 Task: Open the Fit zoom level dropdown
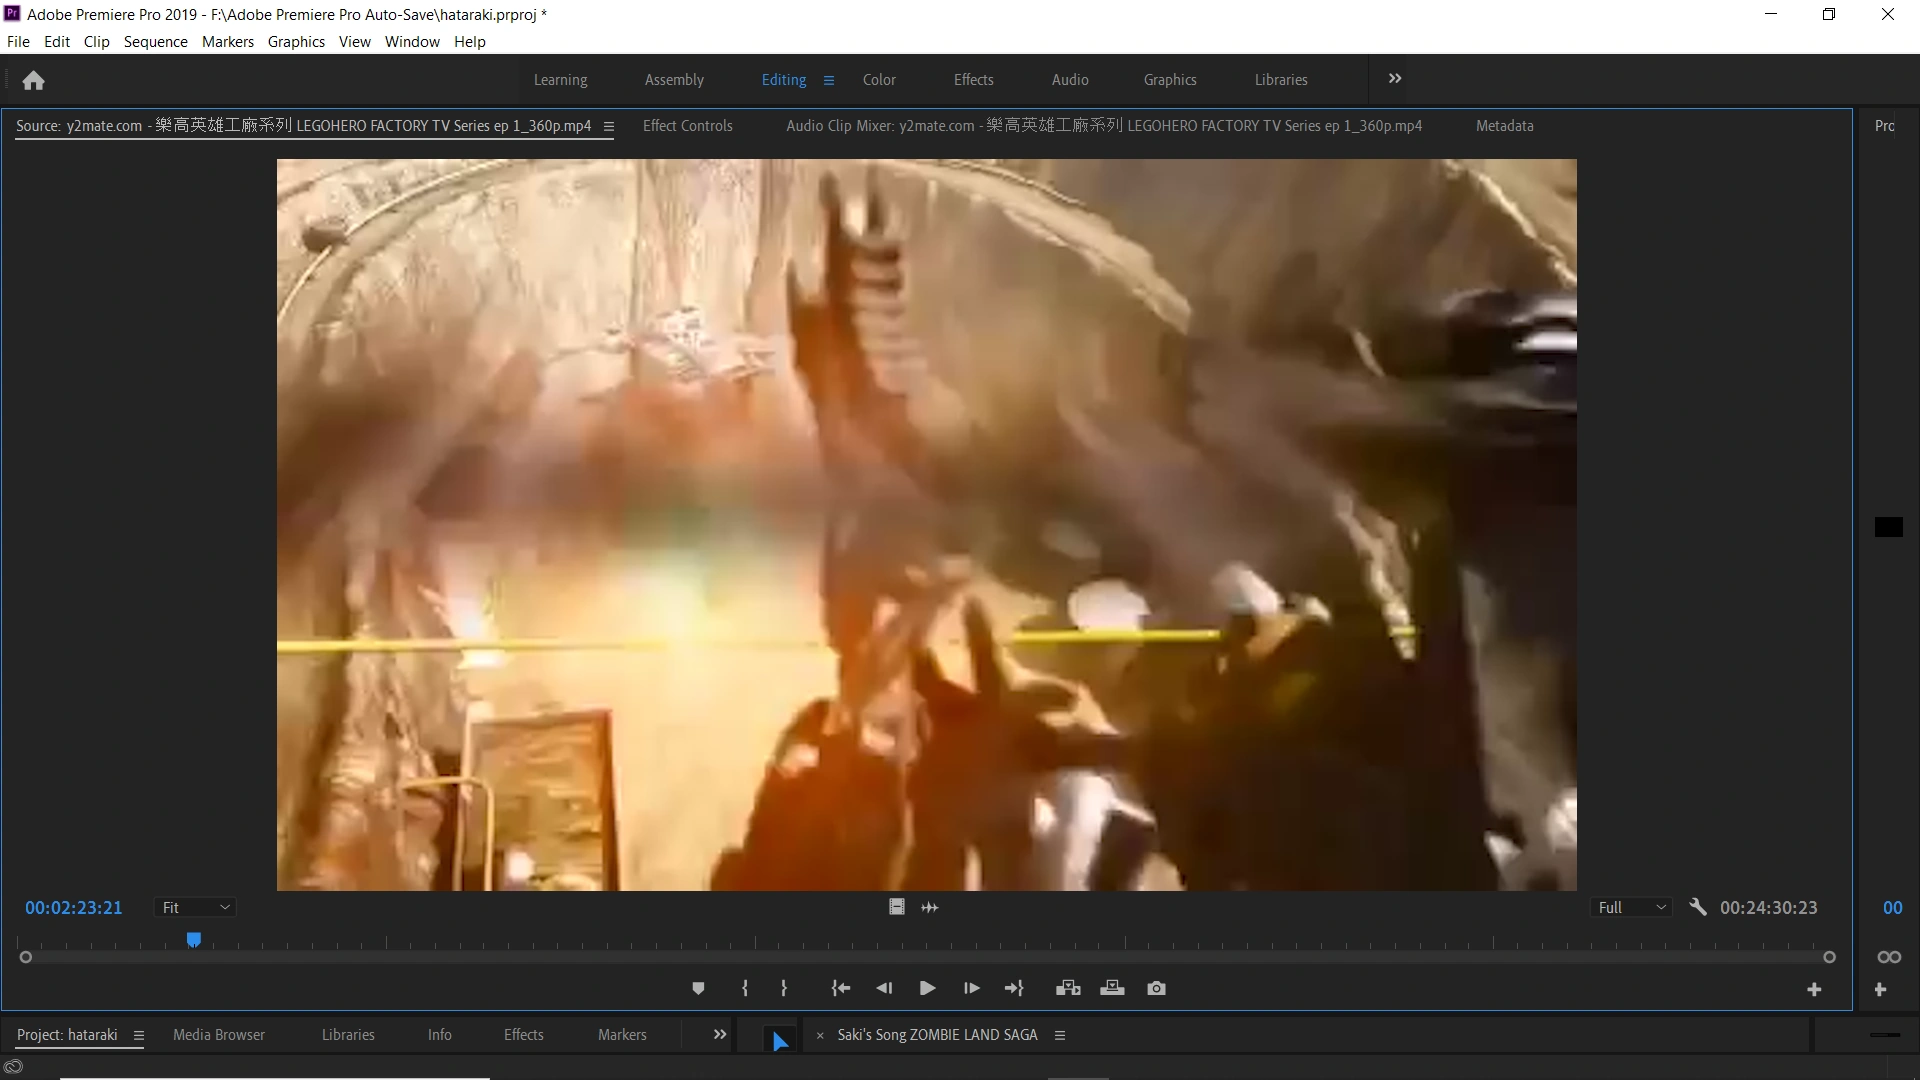[x=196, y=908]
